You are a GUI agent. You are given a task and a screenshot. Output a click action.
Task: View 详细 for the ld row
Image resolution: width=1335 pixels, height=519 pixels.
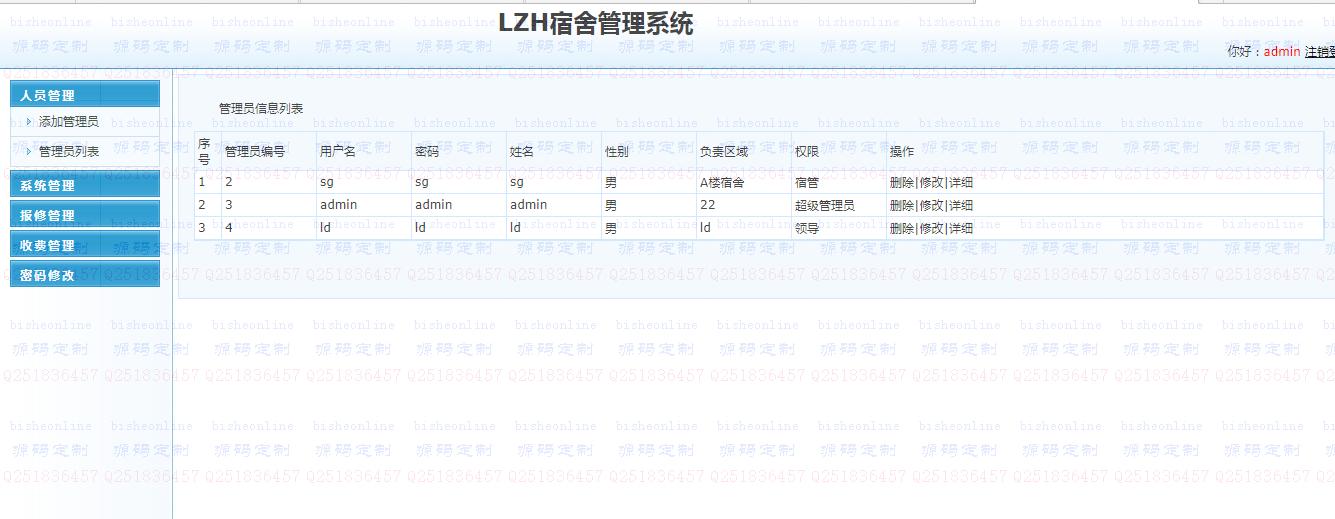coord(961,228)
